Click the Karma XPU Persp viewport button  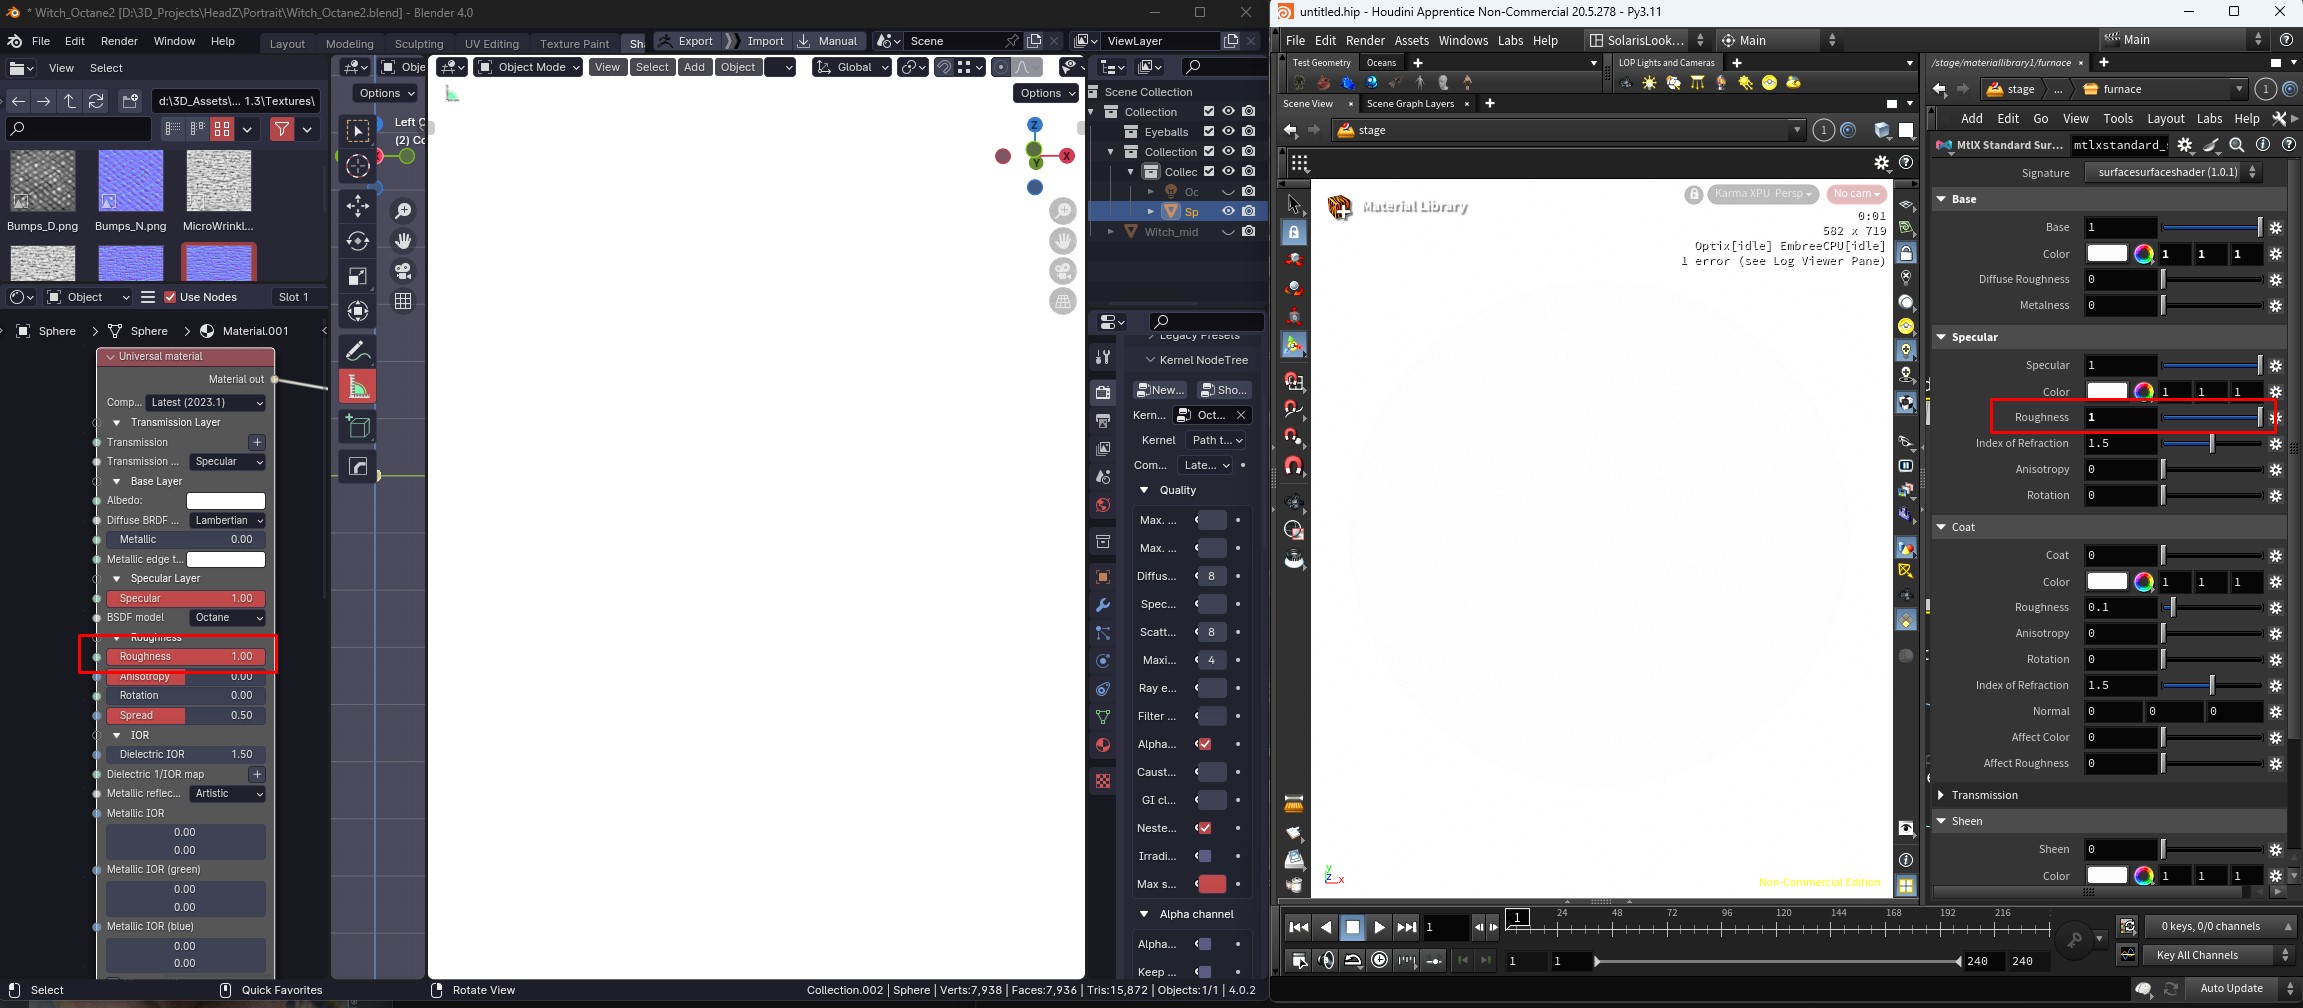click(1763, 194)
